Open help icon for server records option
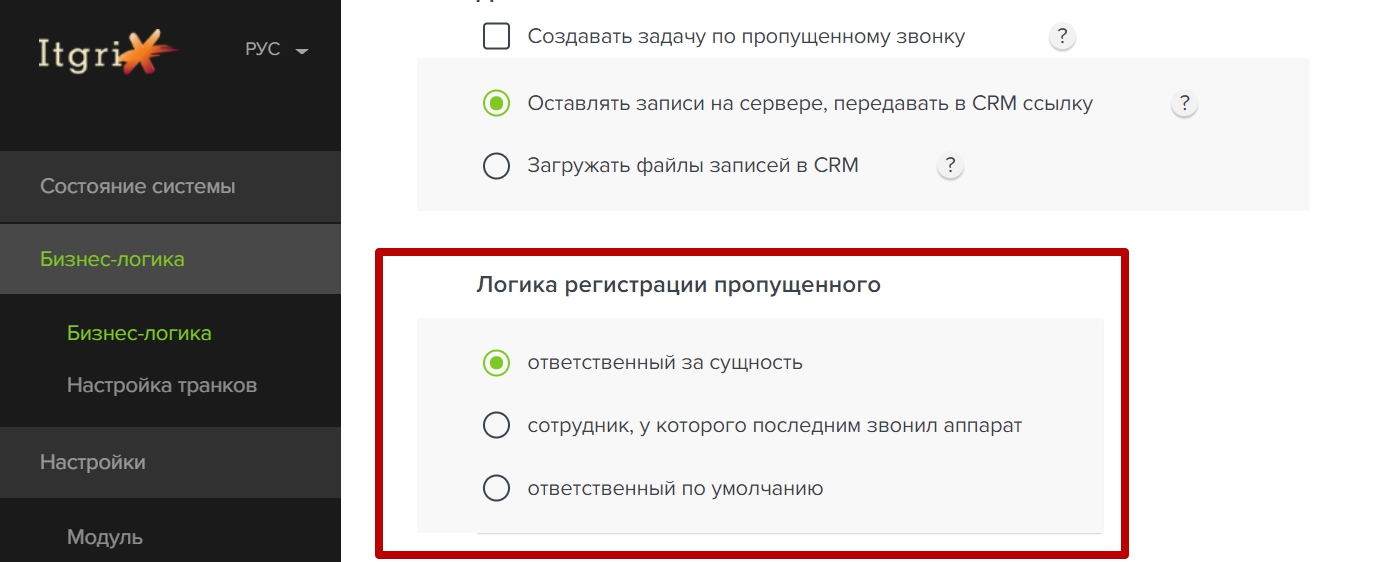Viewport: 1376px width, 562px height. tap(1184, 103)
